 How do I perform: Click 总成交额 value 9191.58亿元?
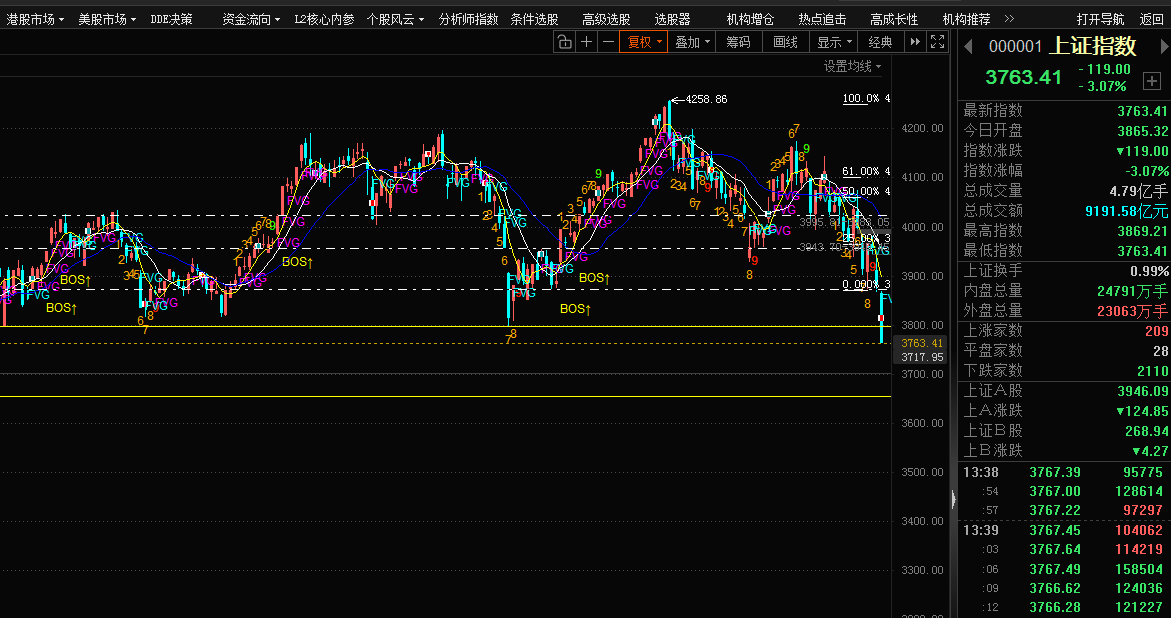click(1127, 211)
